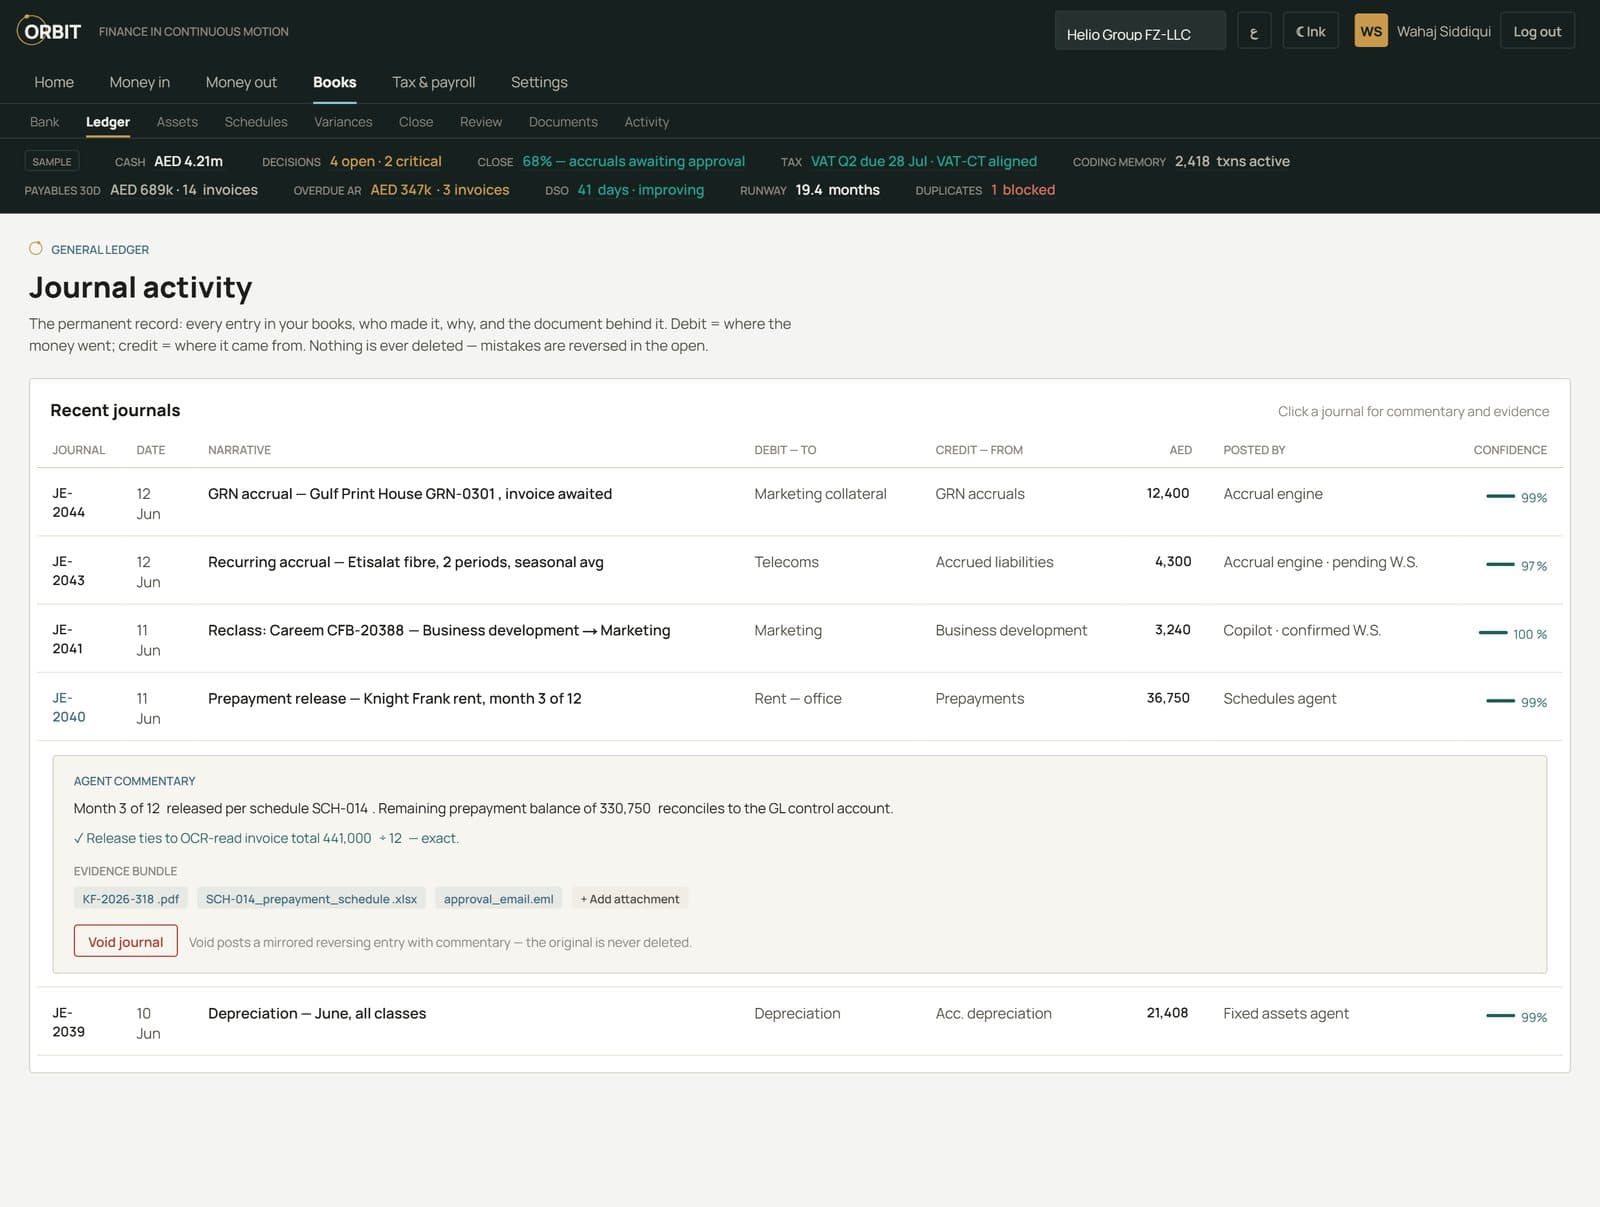Go to the Home menu

[54, 82]
